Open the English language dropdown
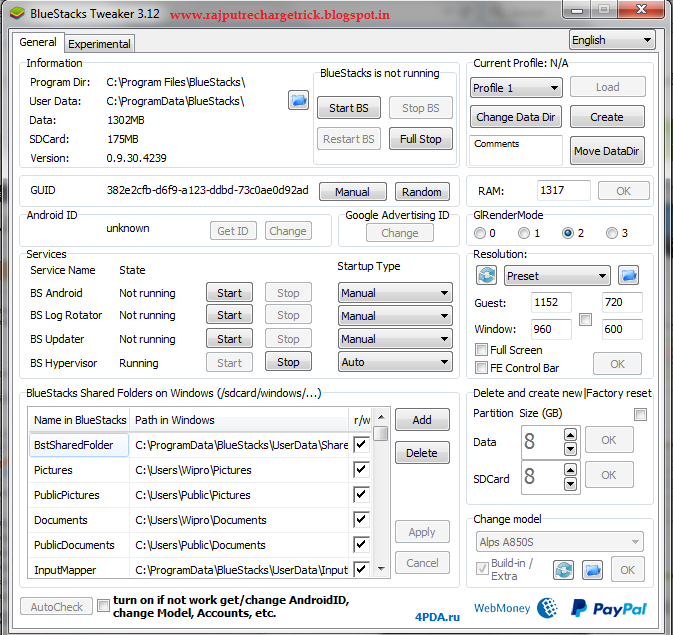Screen dimensions: 673x635 click(612, 40)
